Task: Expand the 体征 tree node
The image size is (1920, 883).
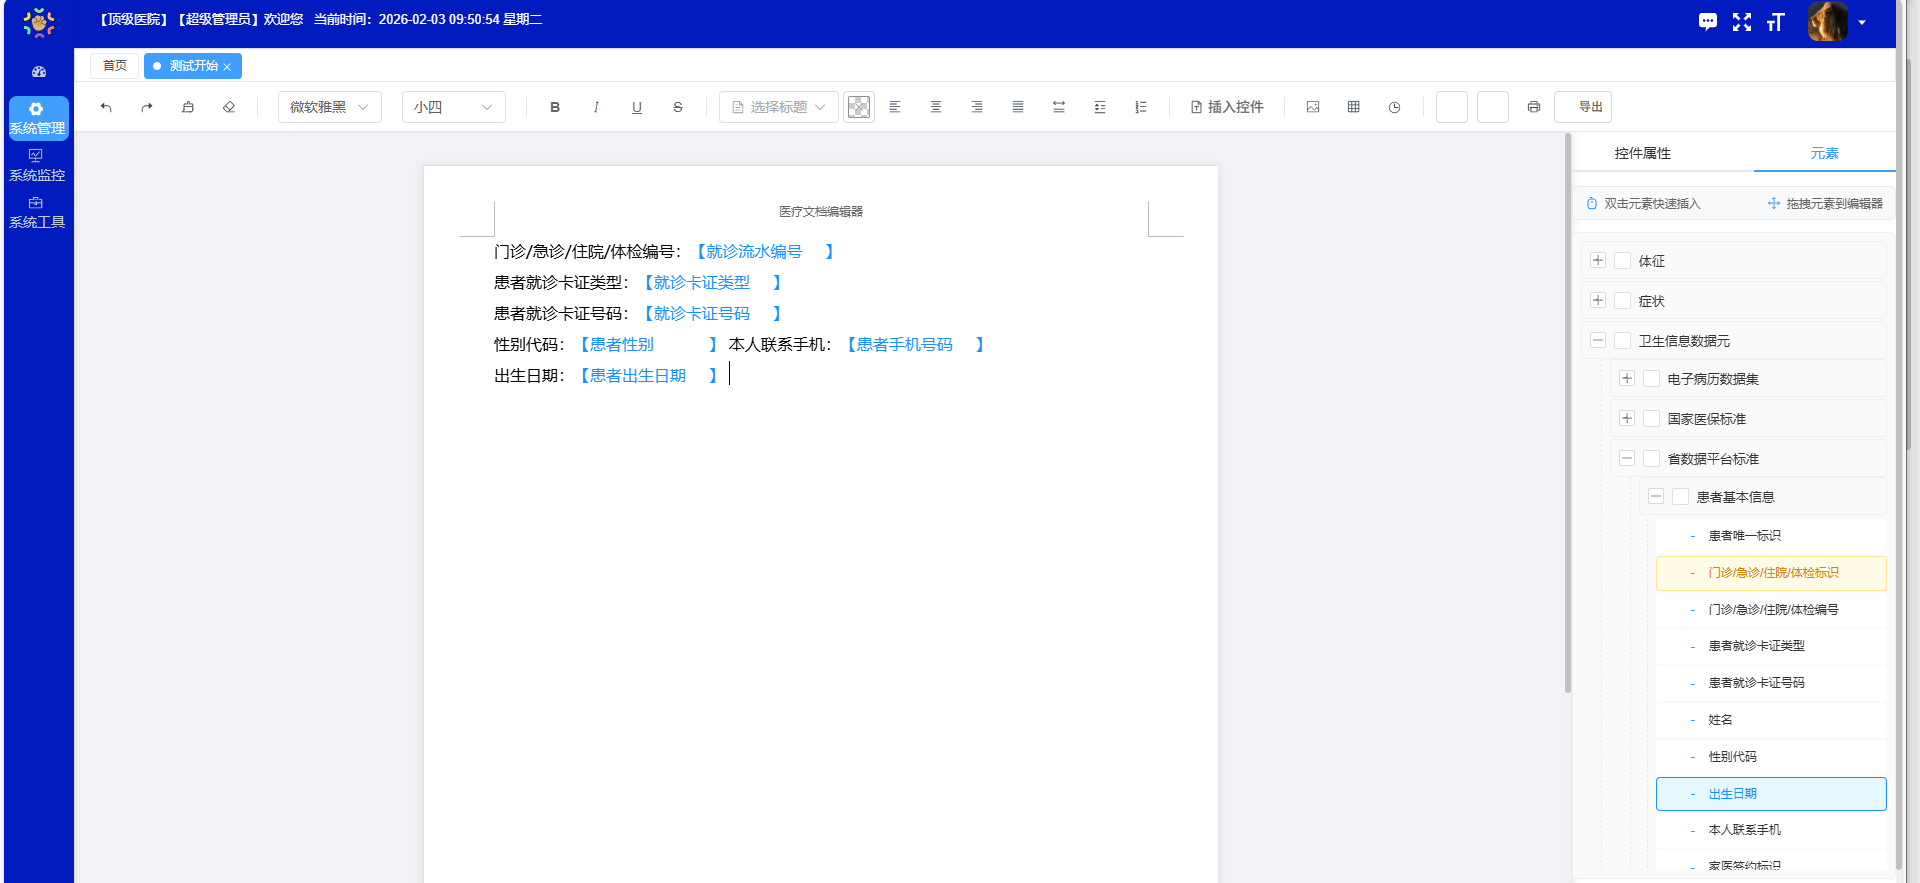Action: click(1598, 261)
